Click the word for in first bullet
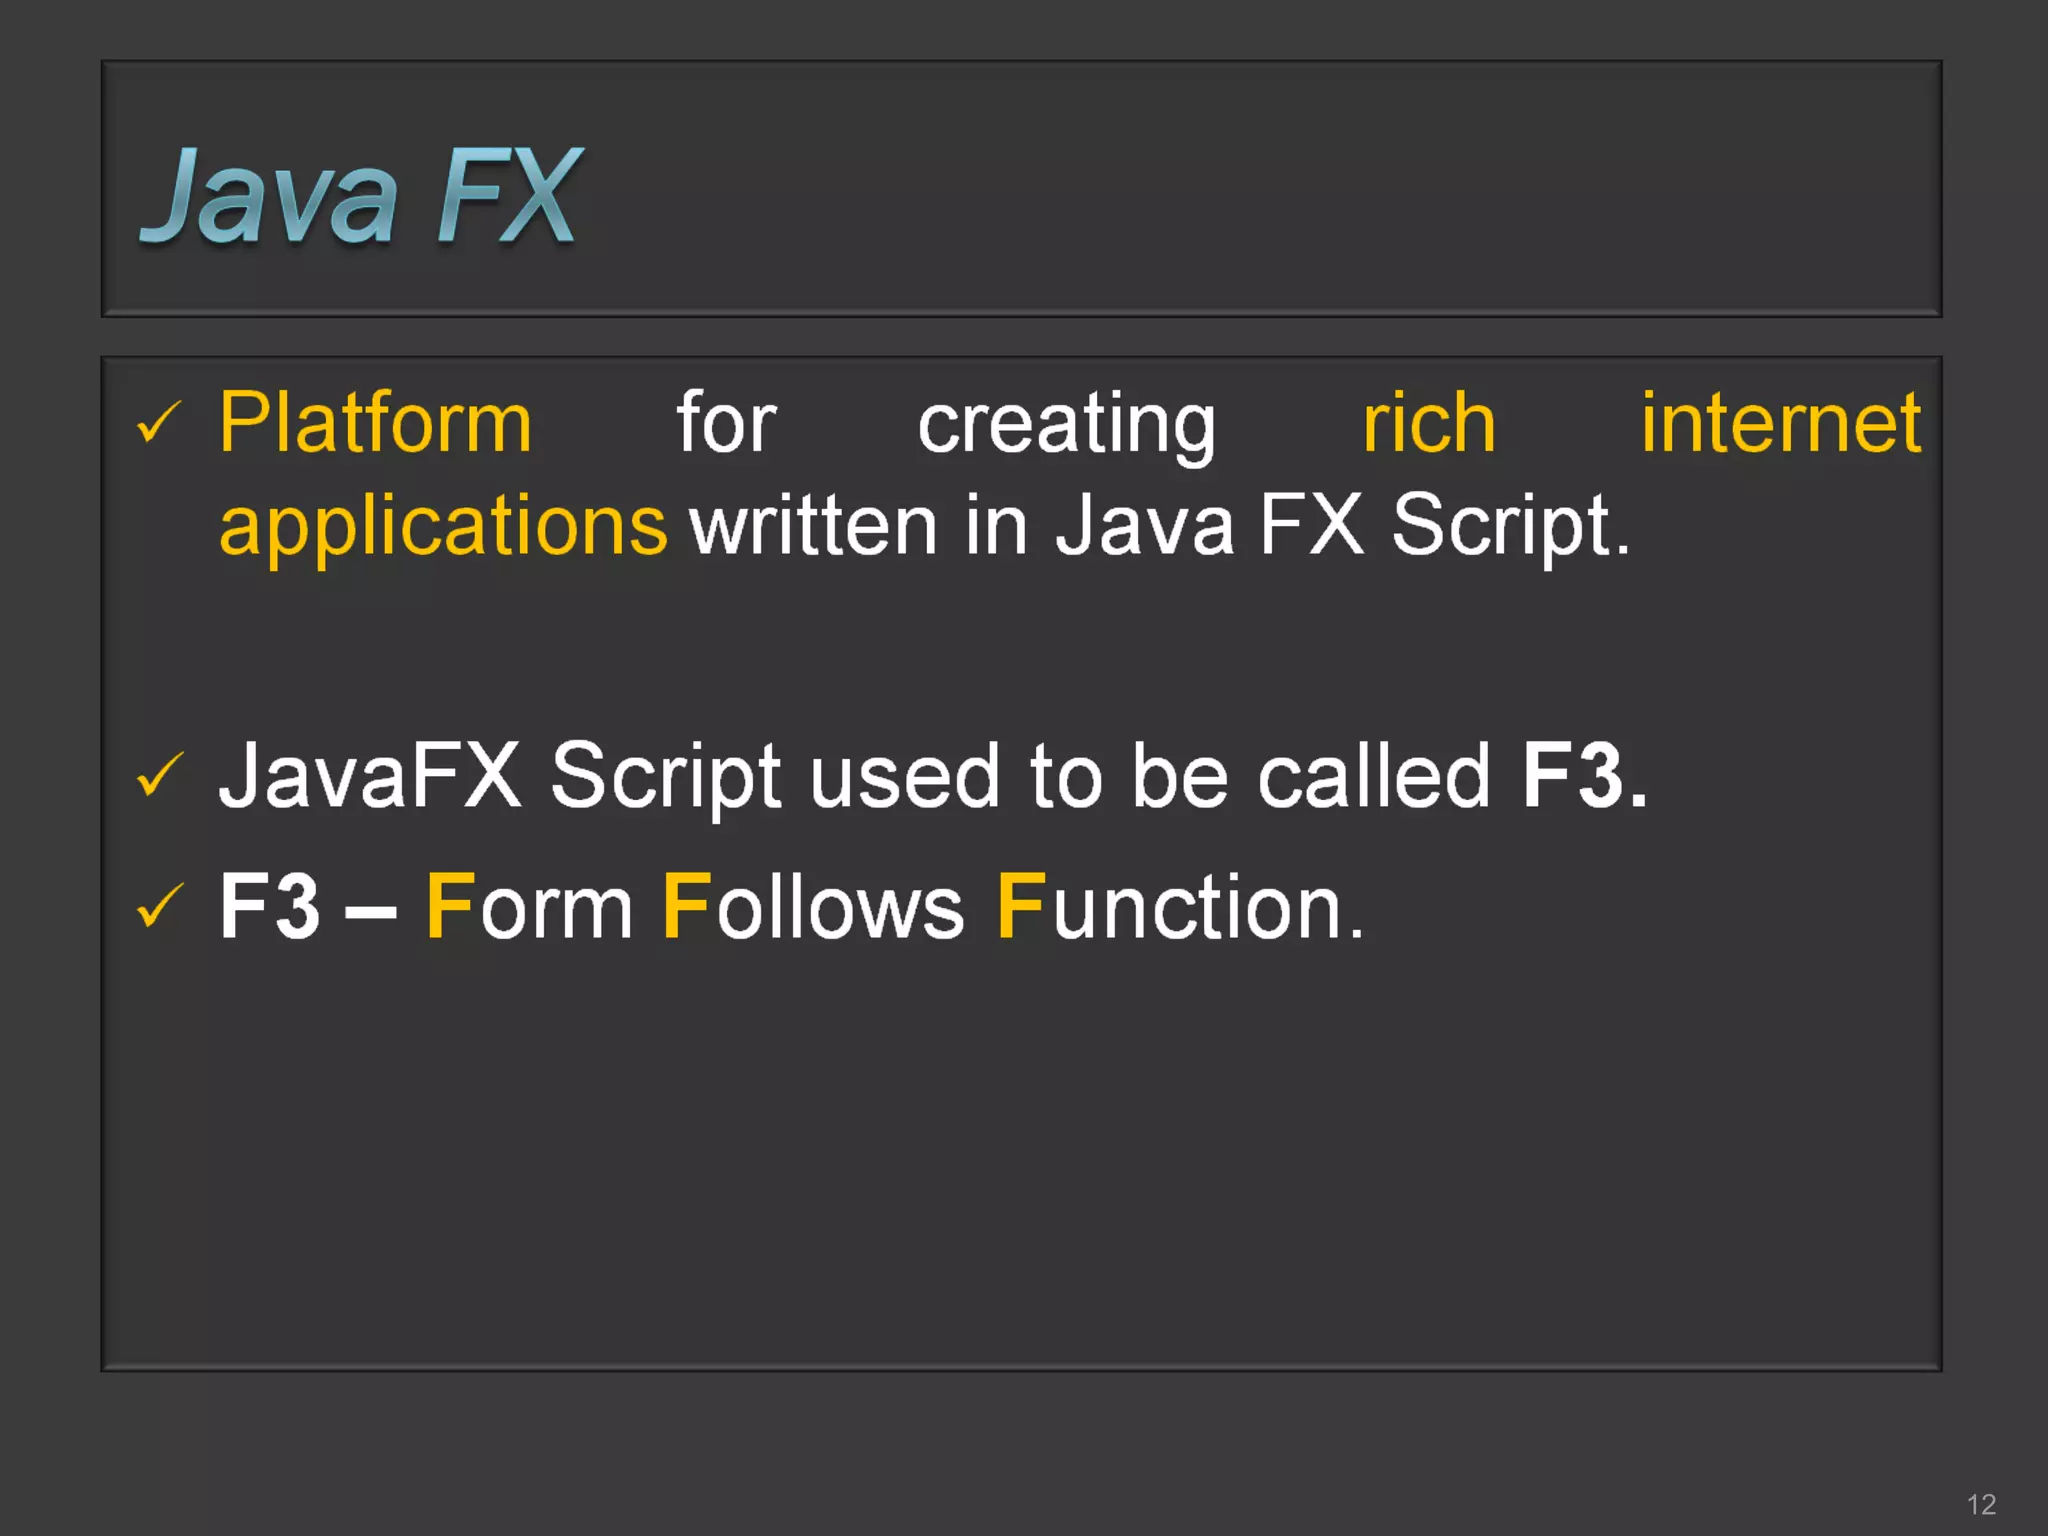The height and width of the screenshot is (1536, 2048). 726,424
